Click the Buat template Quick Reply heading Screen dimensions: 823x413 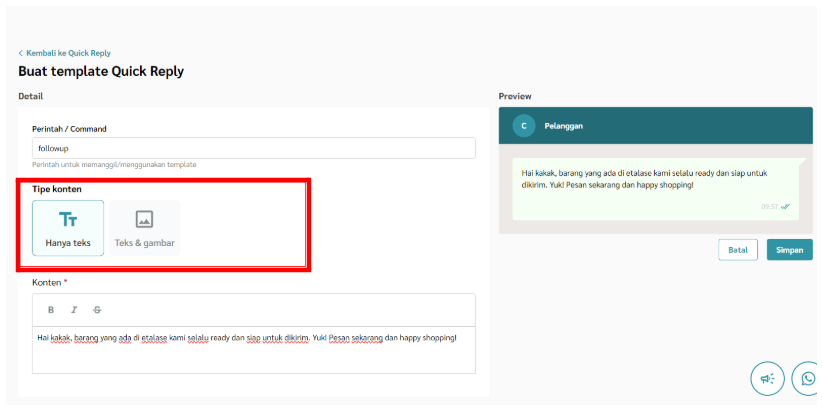coord(101,72)
